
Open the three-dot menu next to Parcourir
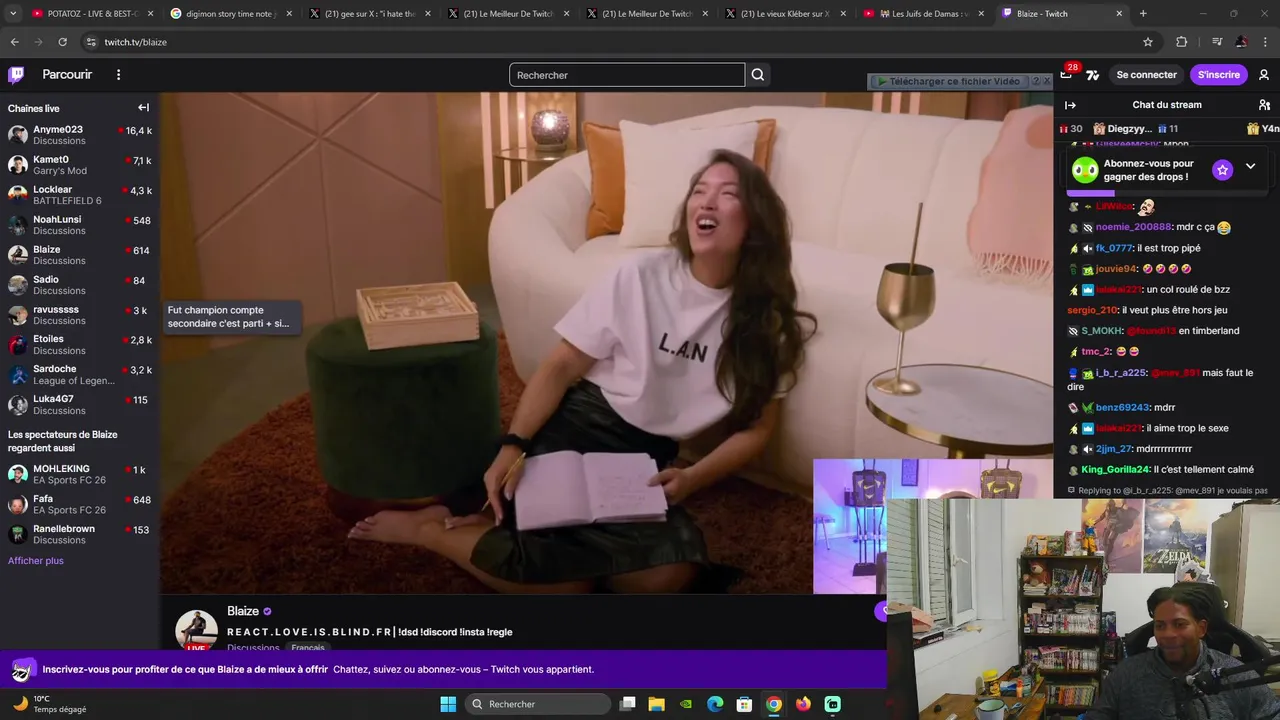tap(118, 75)
